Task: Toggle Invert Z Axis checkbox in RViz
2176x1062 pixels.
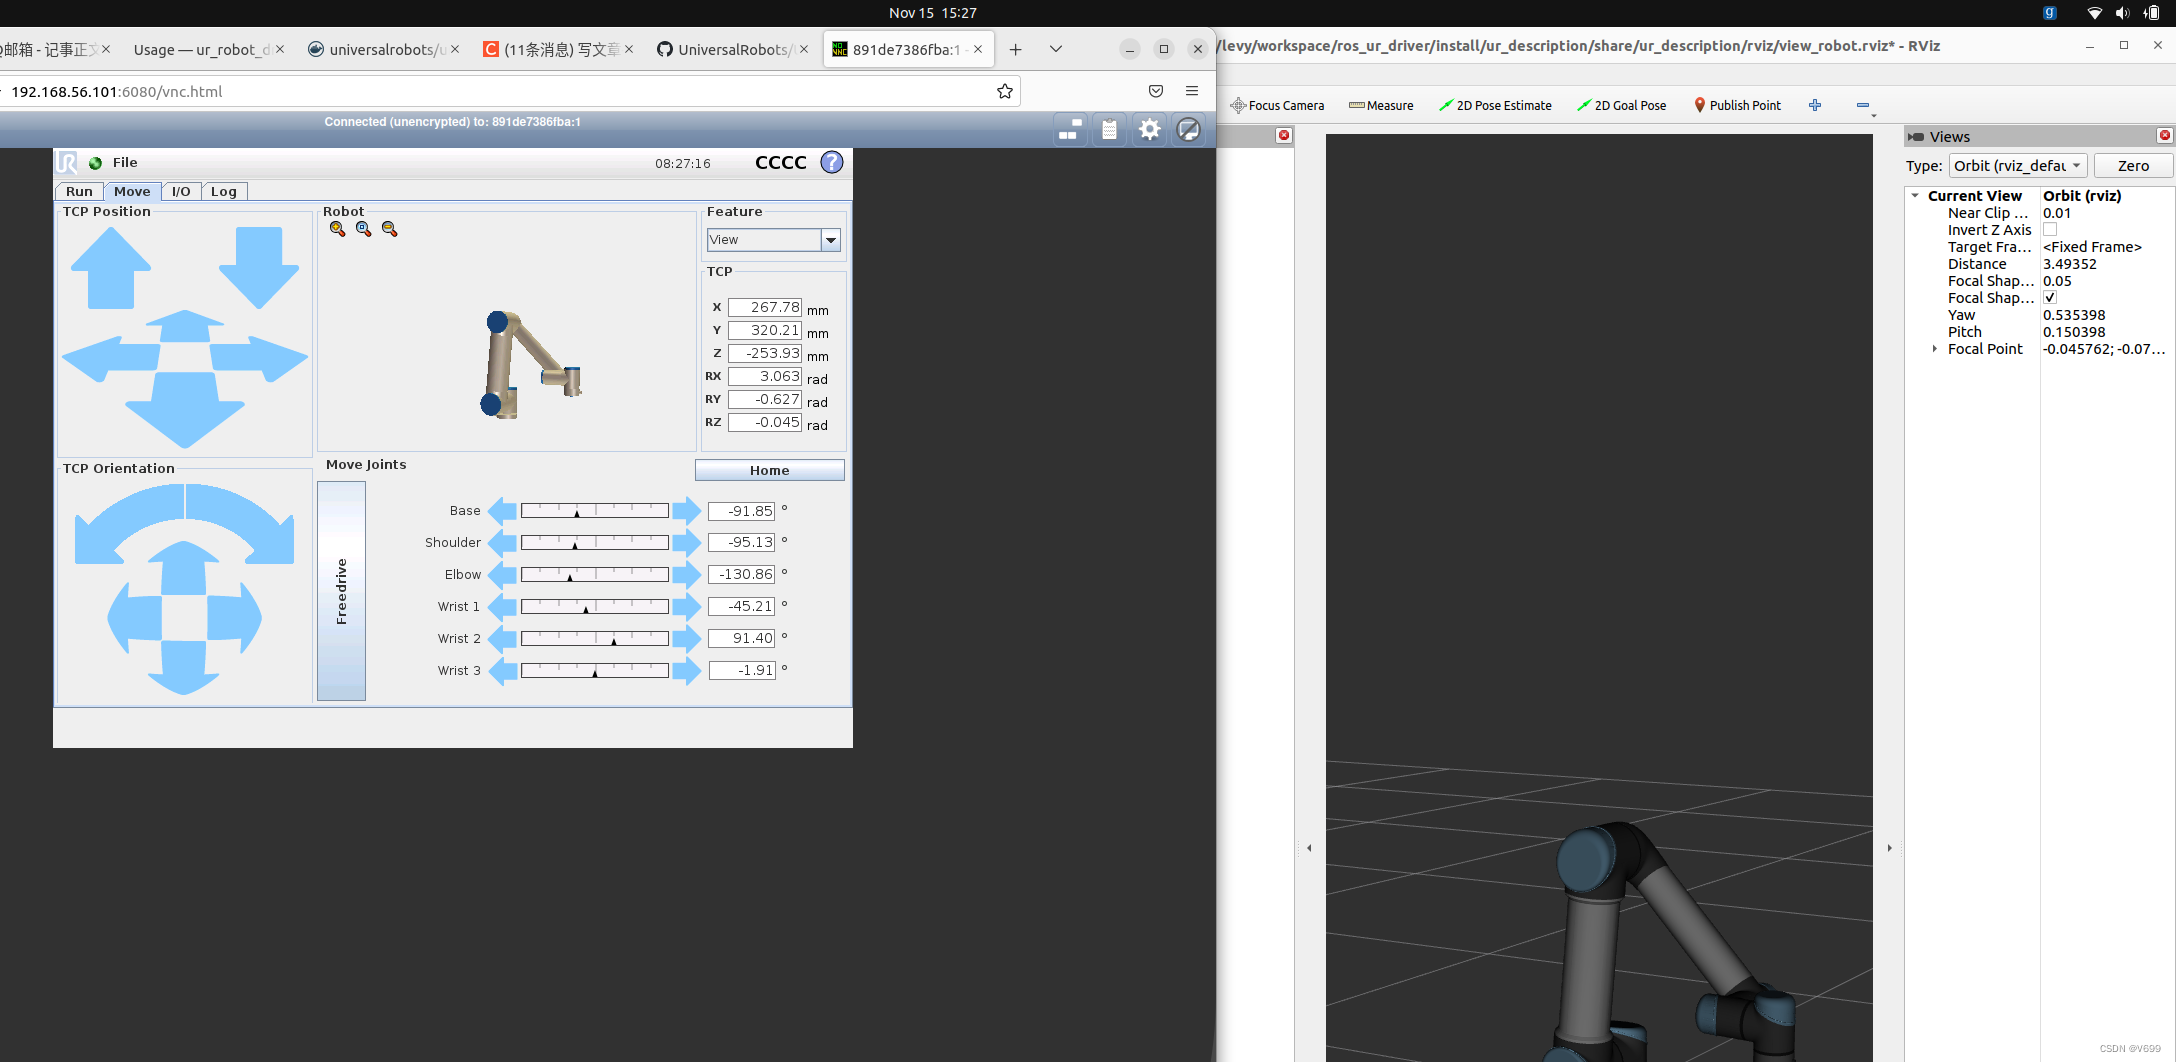Action: (x=2050, y=230)
